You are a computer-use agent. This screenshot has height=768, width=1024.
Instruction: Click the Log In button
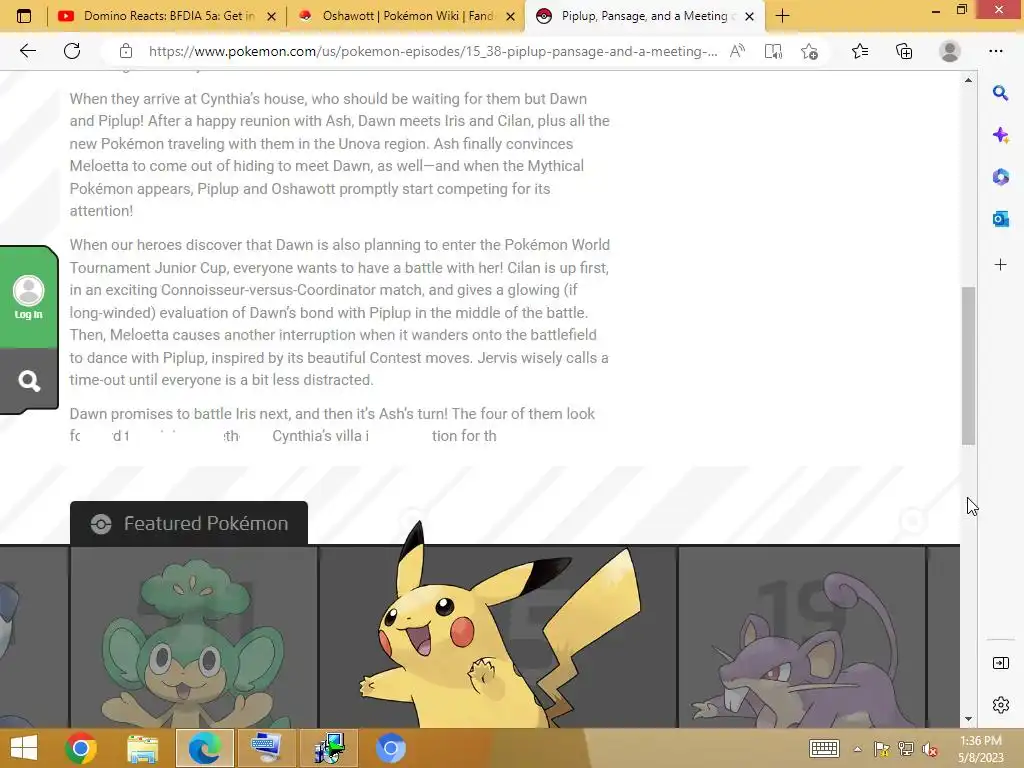click(x=29, y=298)
